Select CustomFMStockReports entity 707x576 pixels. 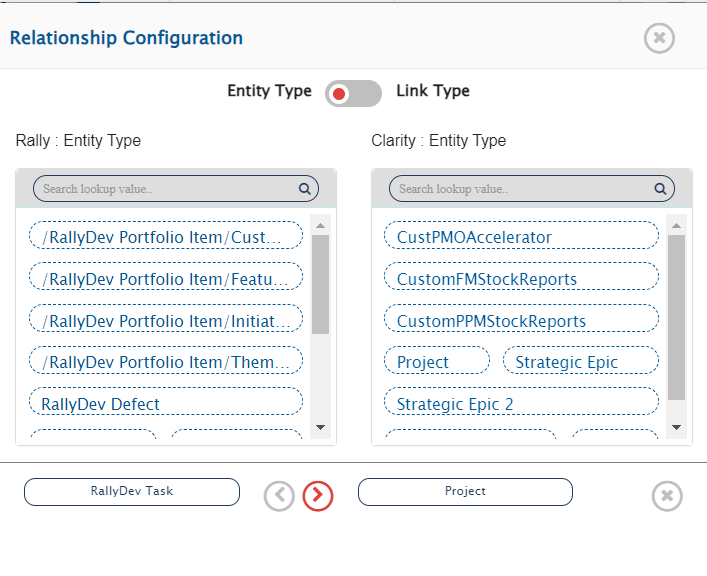521,279
